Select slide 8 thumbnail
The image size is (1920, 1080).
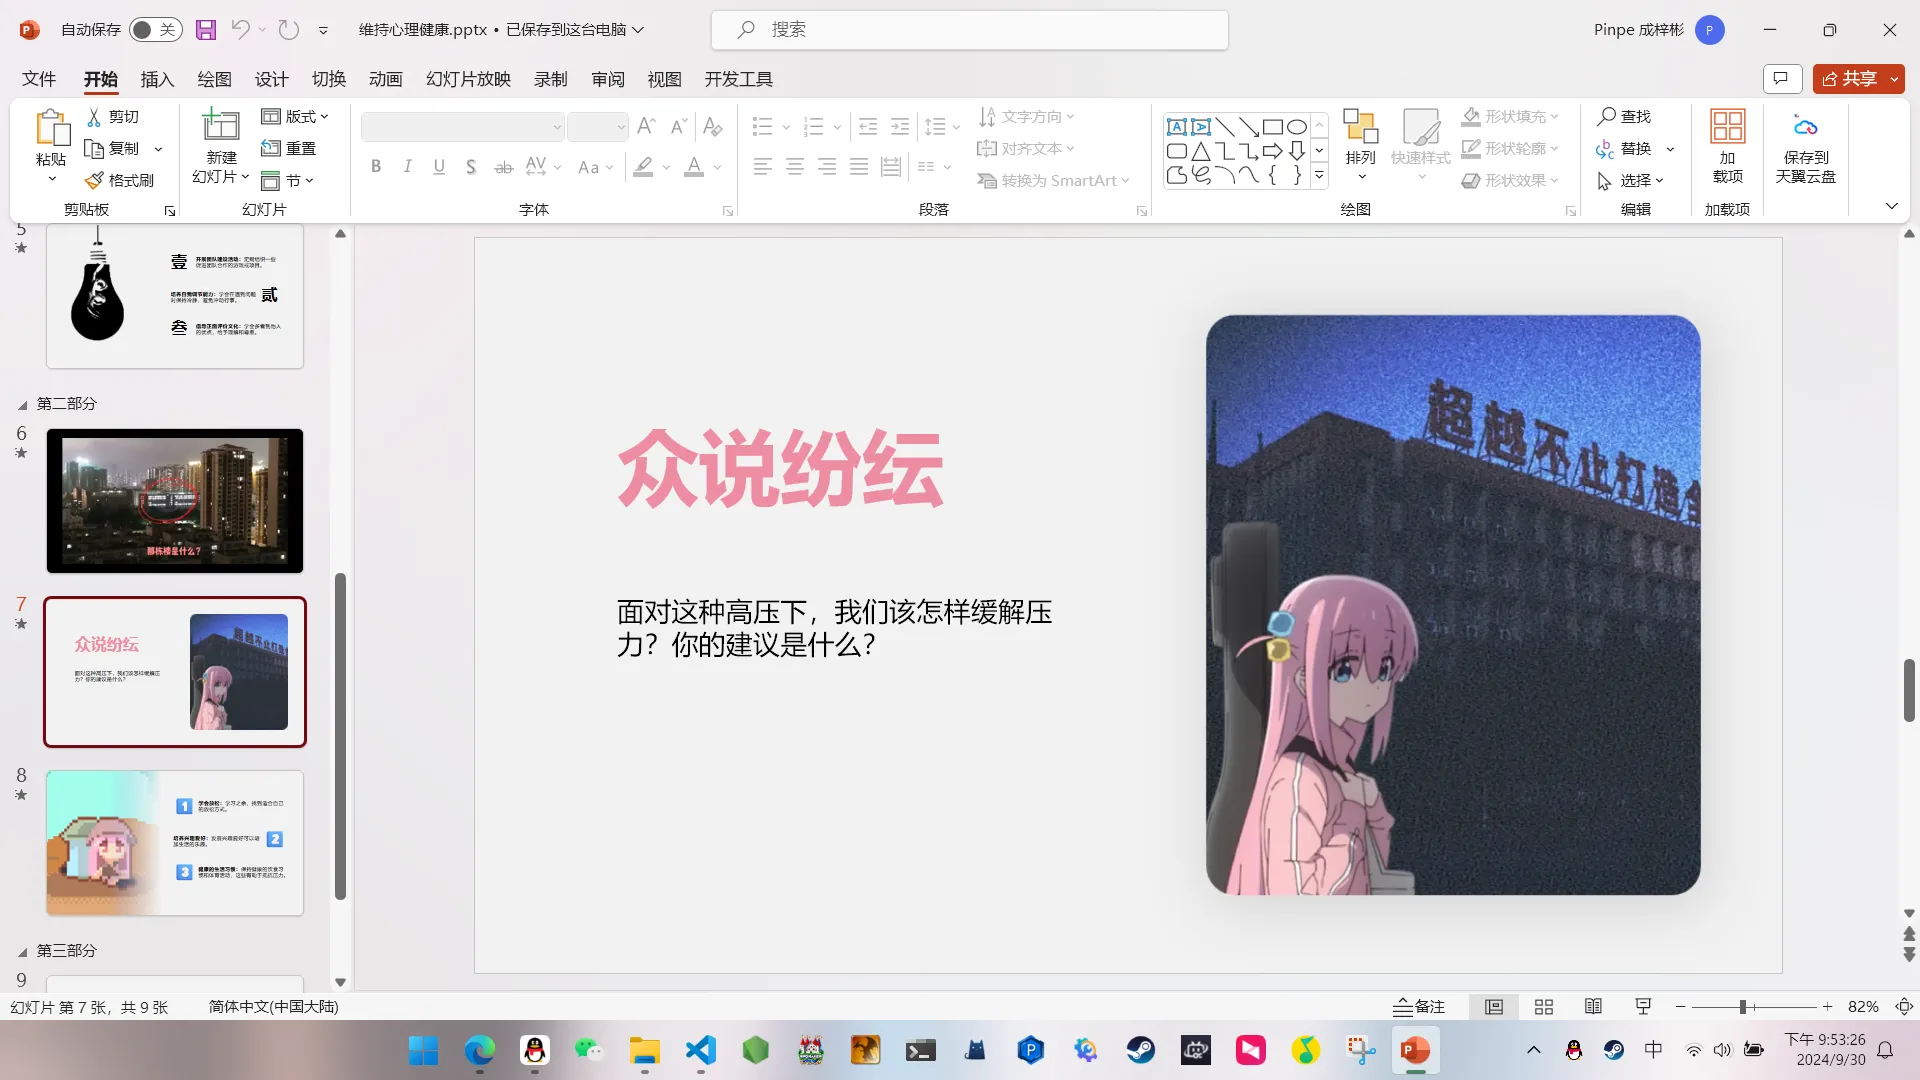[175, 843]
